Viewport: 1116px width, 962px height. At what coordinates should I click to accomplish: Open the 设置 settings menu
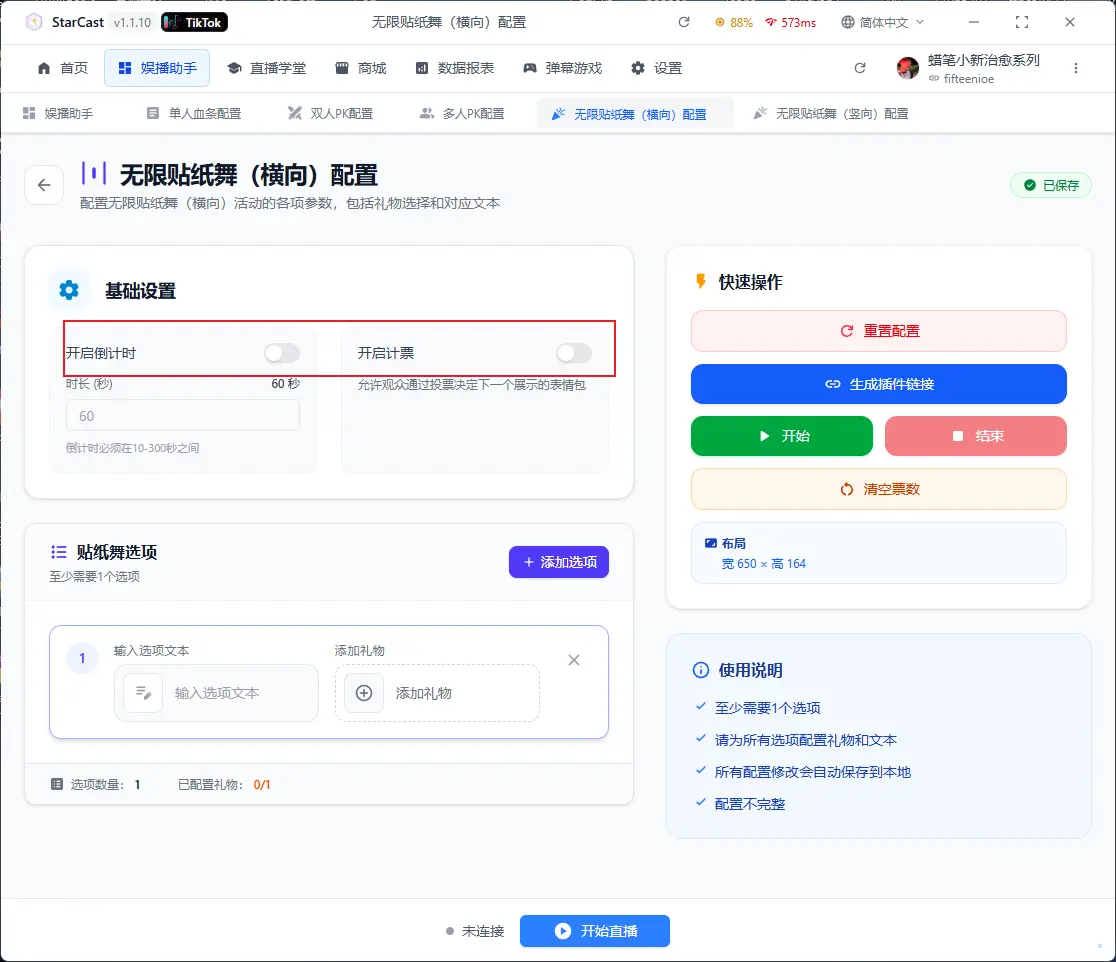[656, 68]
